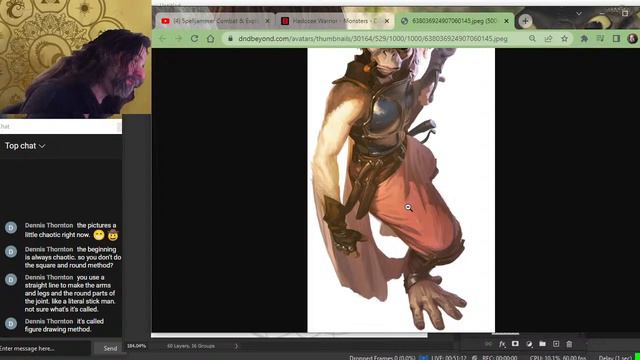Close the Hadozee Warrior tab
Image resolution: width=640 pixels, height=360 pixels.
click(x=387, y=21)
